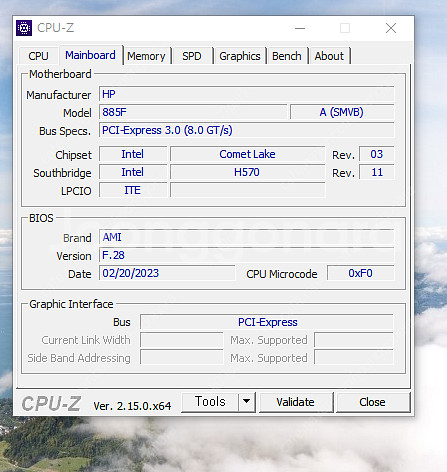The width and height of the screenshot is (447, 472).
Task: Click the Bus Specs. label
Action: pyautogui.click(x=65, y=131)
